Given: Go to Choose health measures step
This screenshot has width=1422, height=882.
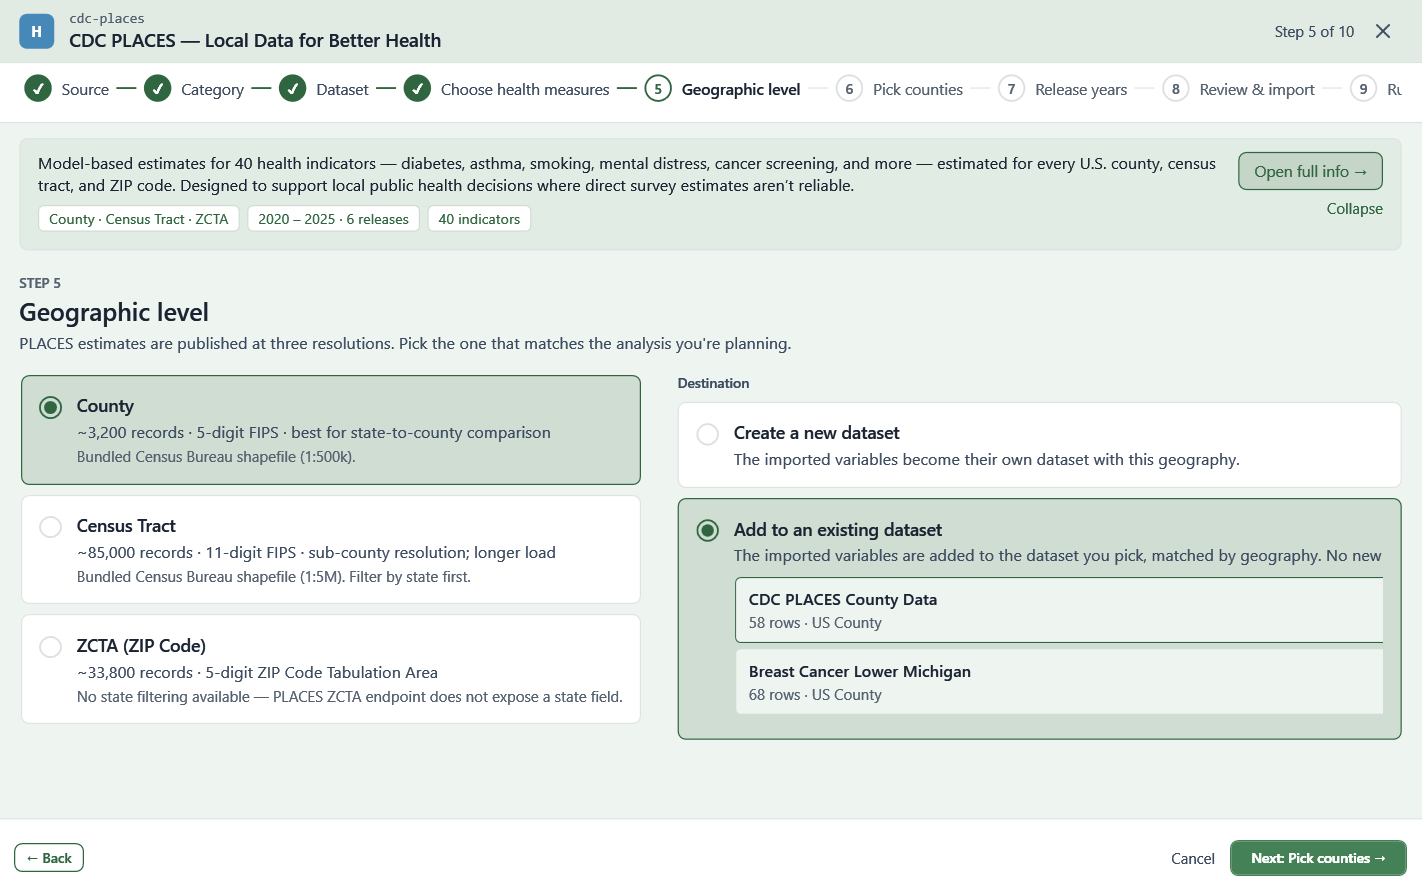Looking at the screenshot, I should [x=525, y=90].
